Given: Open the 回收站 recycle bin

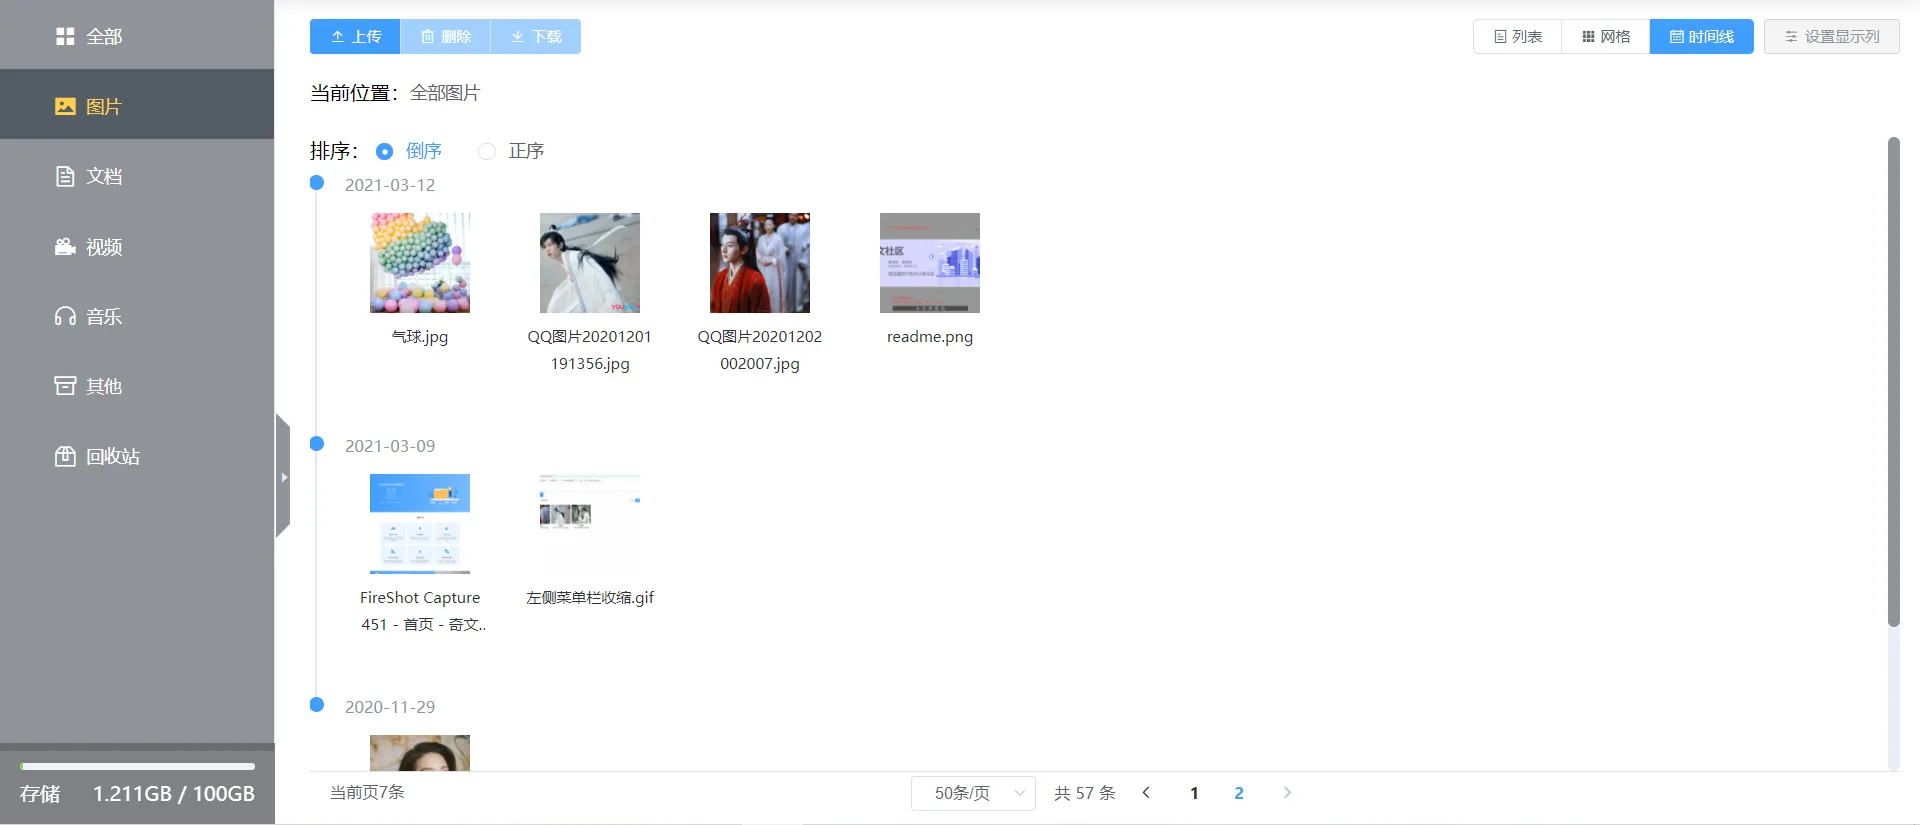Looking at the screenshot, I should [x=137, y=456].
